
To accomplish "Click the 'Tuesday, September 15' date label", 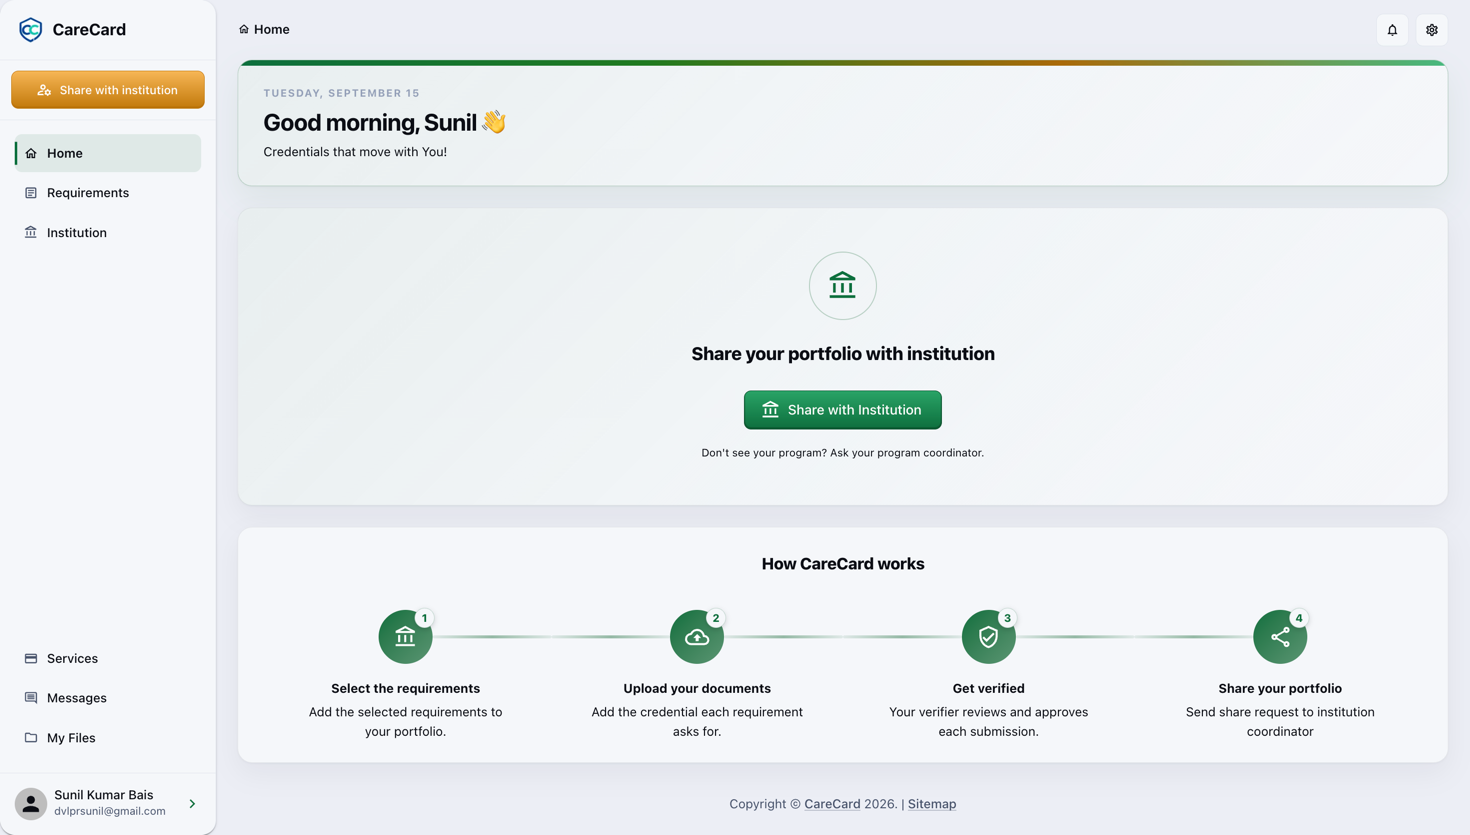I will pyautogui.click(x=342, y=93).
